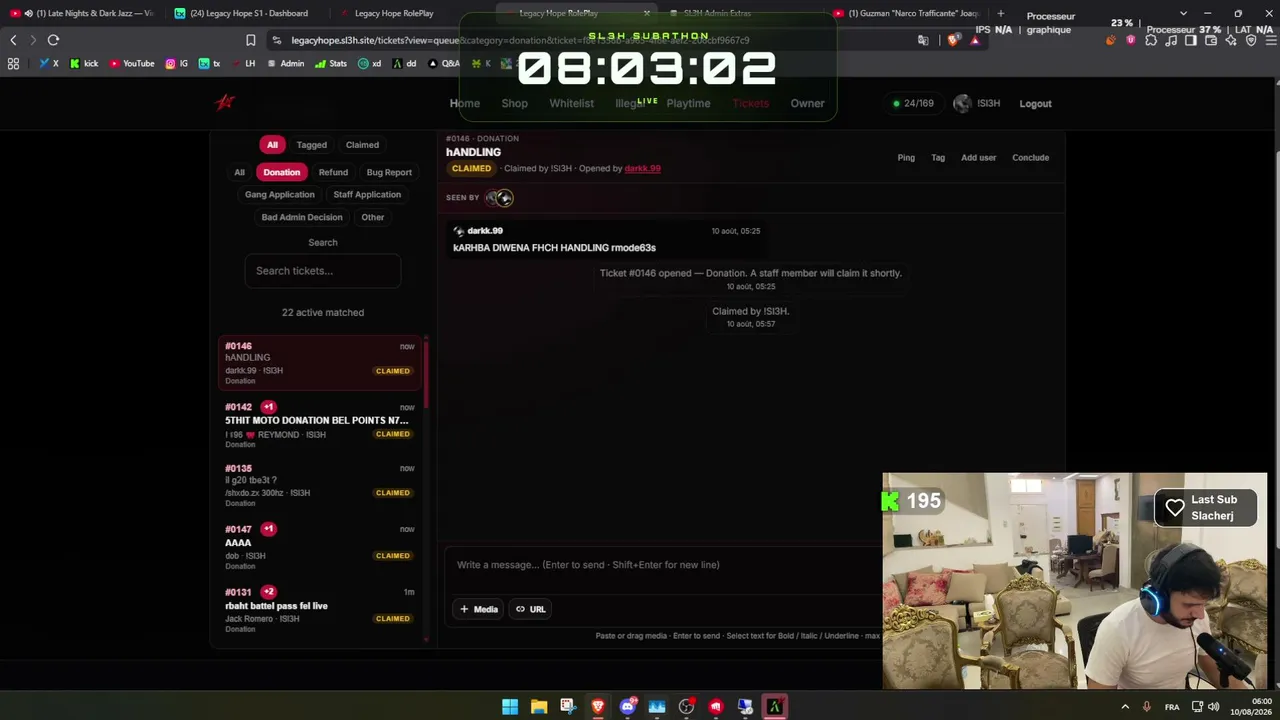The width and height of the screenshot is (1280, 720).
Task: Open the Brave Wallet icon
Action: click(x=1211, y=40)
